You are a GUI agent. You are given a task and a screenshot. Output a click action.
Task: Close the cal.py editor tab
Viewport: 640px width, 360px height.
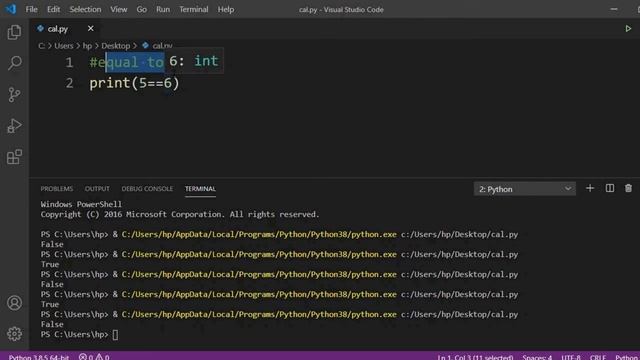pyautogui.click(x=91, y=29)
